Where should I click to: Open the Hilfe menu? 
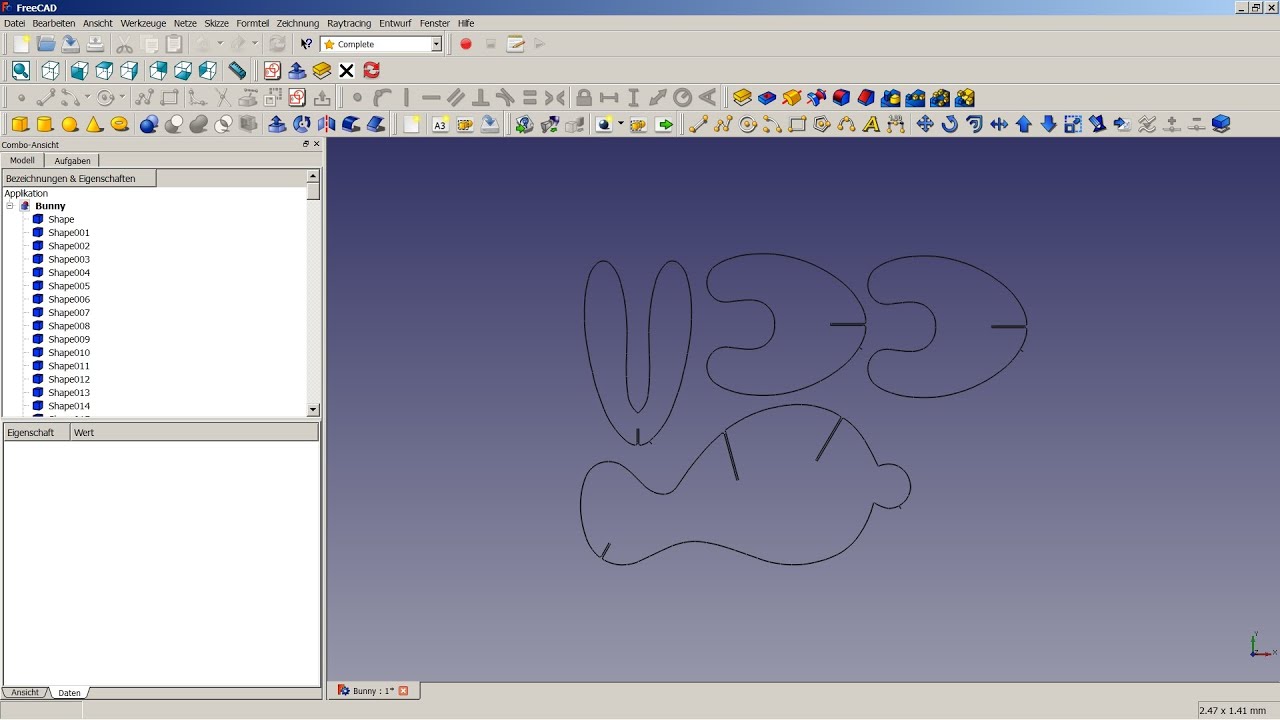click(x=466, y=23)
